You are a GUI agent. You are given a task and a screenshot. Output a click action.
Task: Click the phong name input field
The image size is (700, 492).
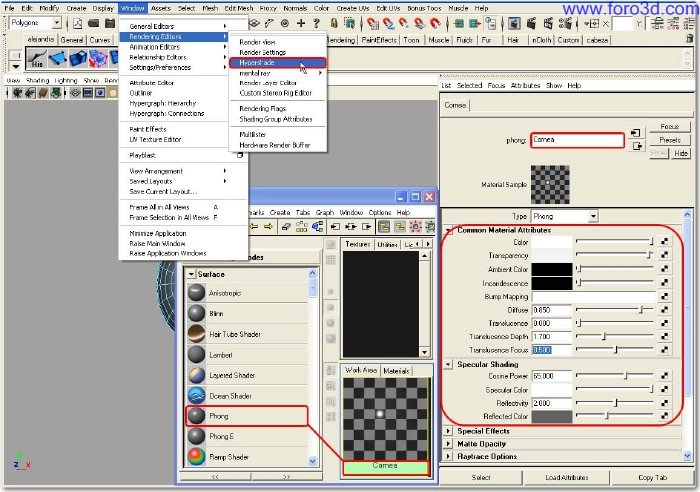[577, 140]
